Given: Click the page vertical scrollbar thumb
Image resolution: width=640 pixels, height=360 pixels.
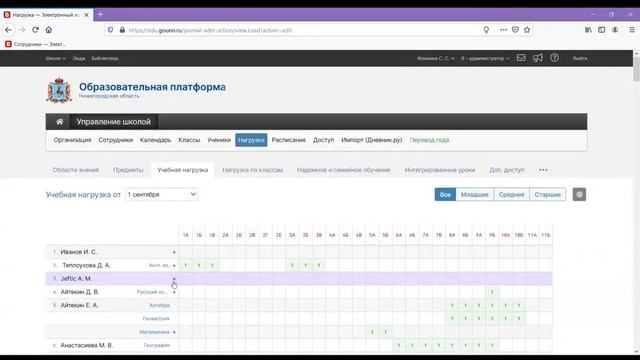Looking at the screenshot, I should pyautogui.click(x=636, y=69).
